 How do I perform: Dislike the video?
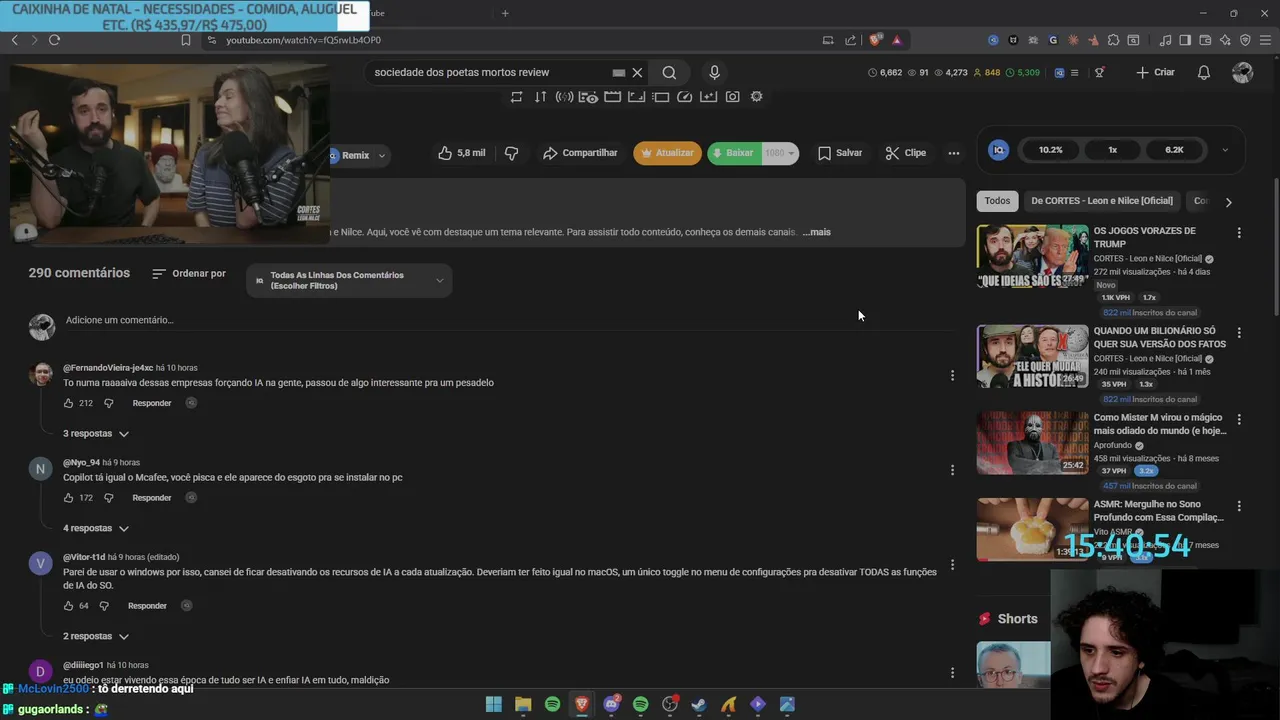point(511,153)
